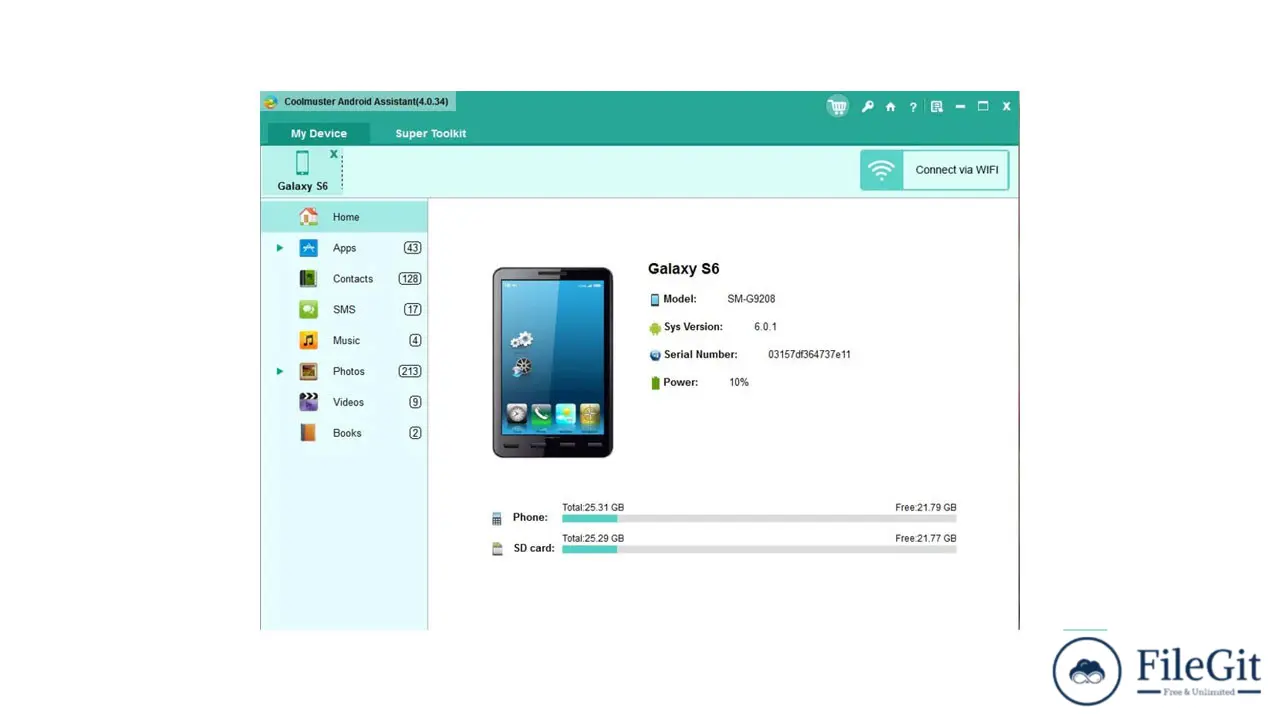Click the Photos count badge 213
Viewport: 1280px width, 720px height.
pos(409,371)
